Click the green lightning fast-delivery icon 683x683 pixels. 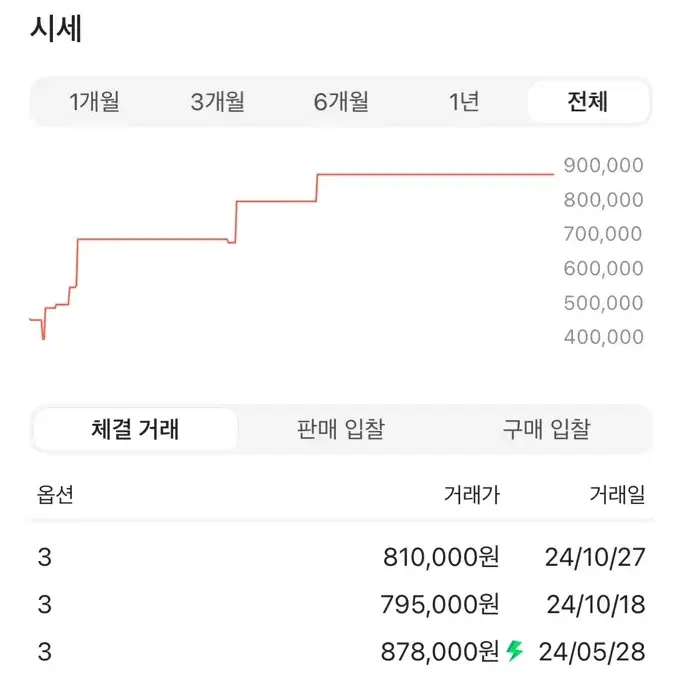pos(515,651)
